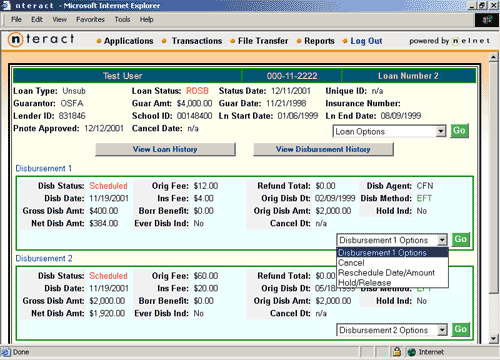Click the IE page icon in title bar
The width and height of the screenshot is (500, 360).
click(x=6, y=5)
